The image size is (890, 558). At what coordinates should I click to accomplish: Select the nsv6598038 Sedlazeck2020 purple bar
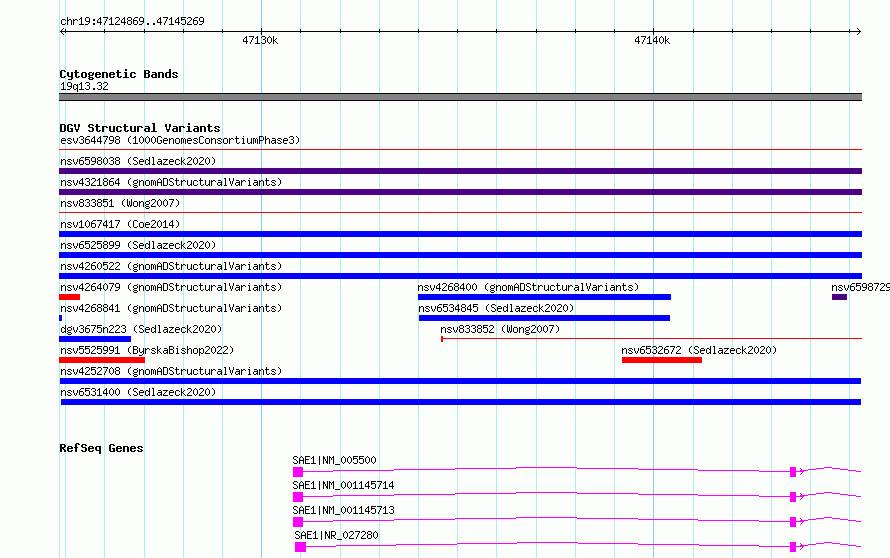point(460,171)
